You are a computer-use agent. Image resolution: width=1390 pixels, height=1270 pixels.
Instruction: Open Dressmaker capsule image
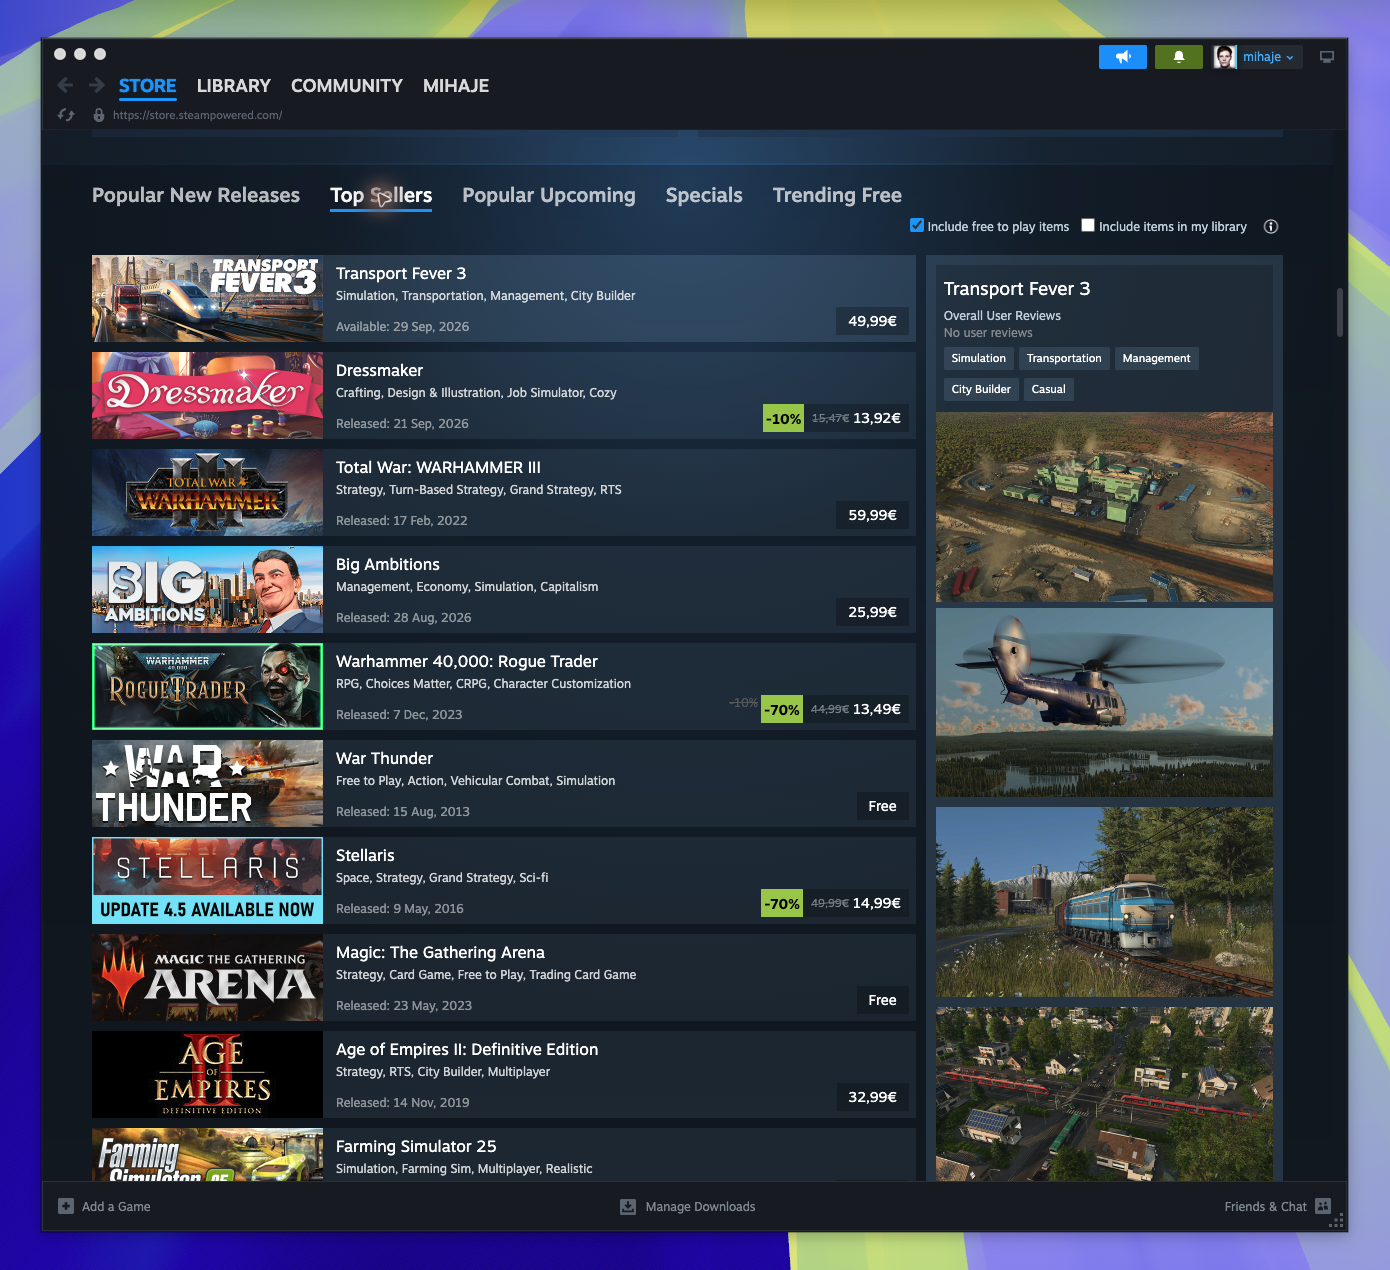pos(207,395)
